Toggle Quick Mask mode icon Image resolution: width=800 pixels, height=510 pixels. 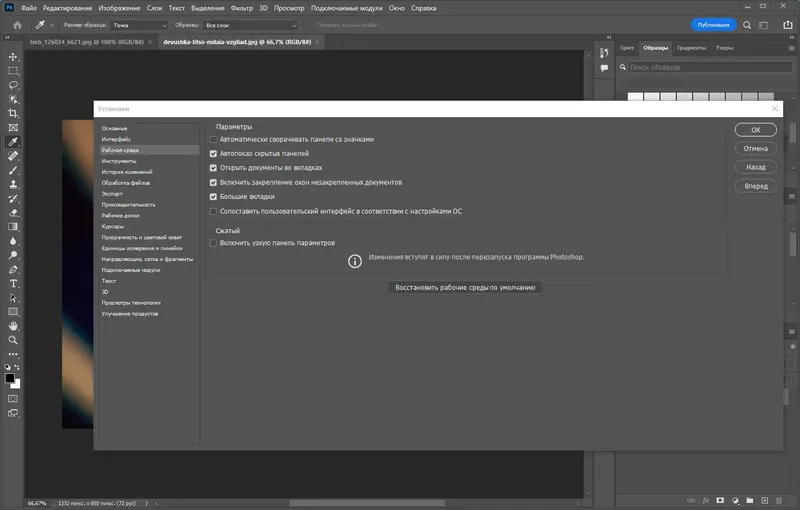pyautogui.click(x=13, y=399)
